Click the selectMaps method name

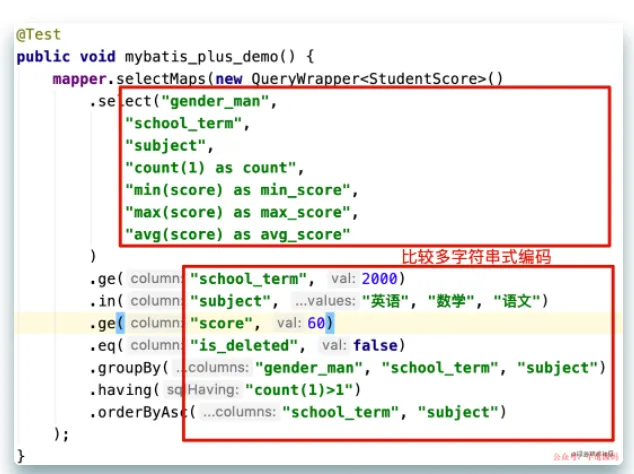161,79
